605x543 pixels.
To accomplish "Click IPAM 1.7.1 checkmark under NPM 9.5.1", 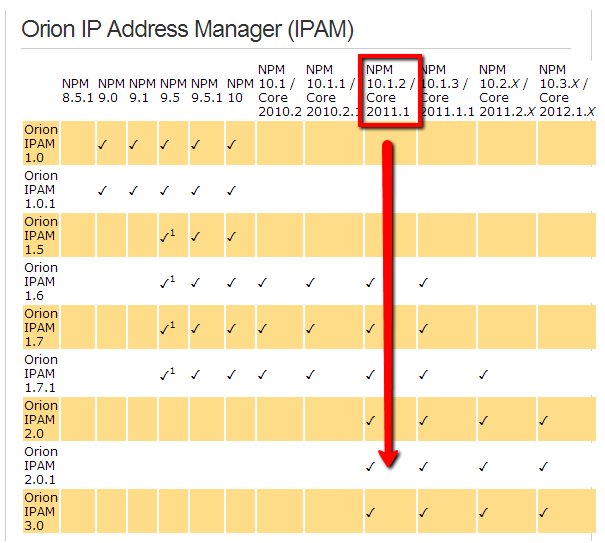I will coord(196,374).
